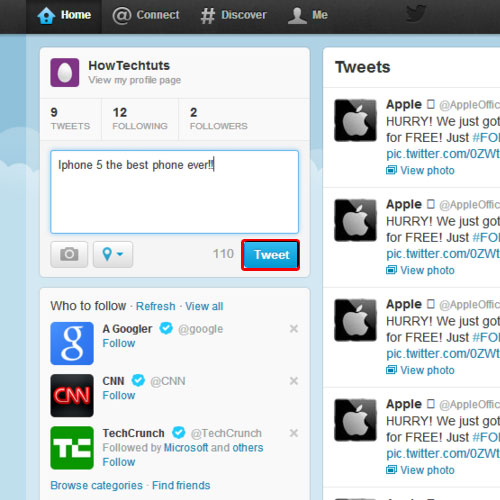This screenshot has width=500, height=500.
Task: Click the Twitter bird logo in the navbar
Action: point(416,14)
